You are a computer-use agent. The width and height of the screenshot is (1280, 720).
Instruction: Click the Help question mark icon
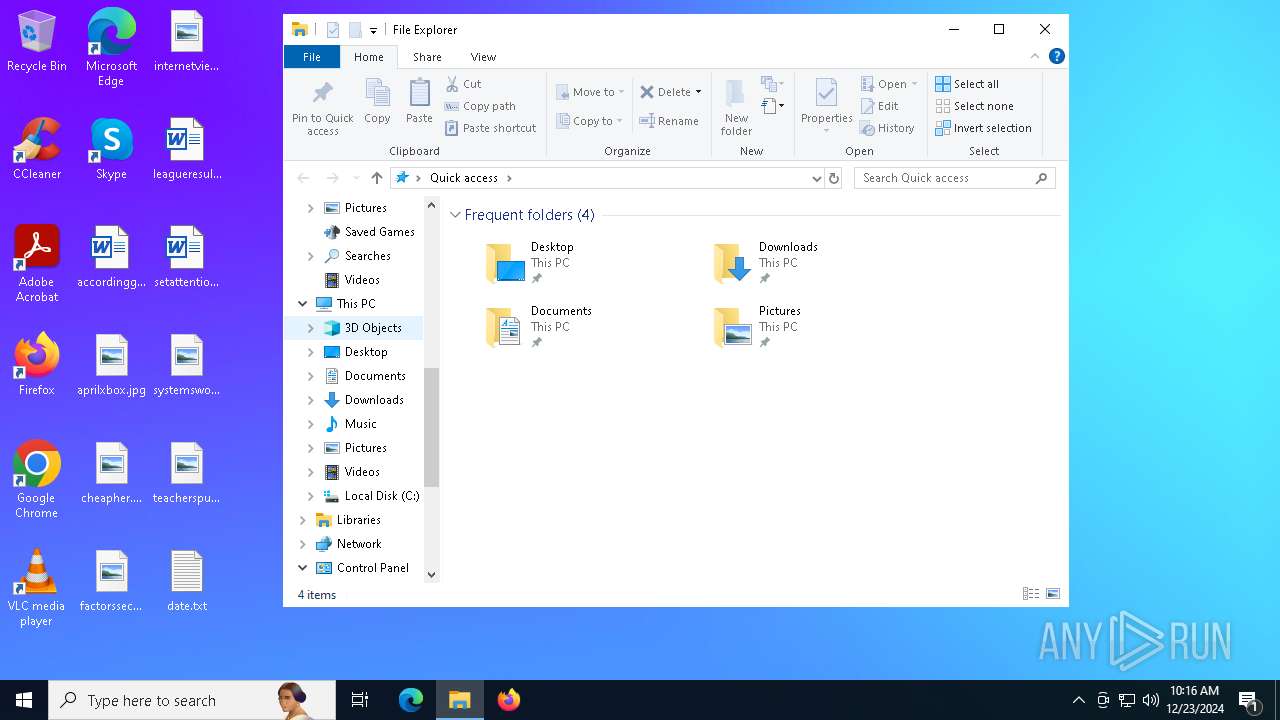click(x=1057, y=56)
